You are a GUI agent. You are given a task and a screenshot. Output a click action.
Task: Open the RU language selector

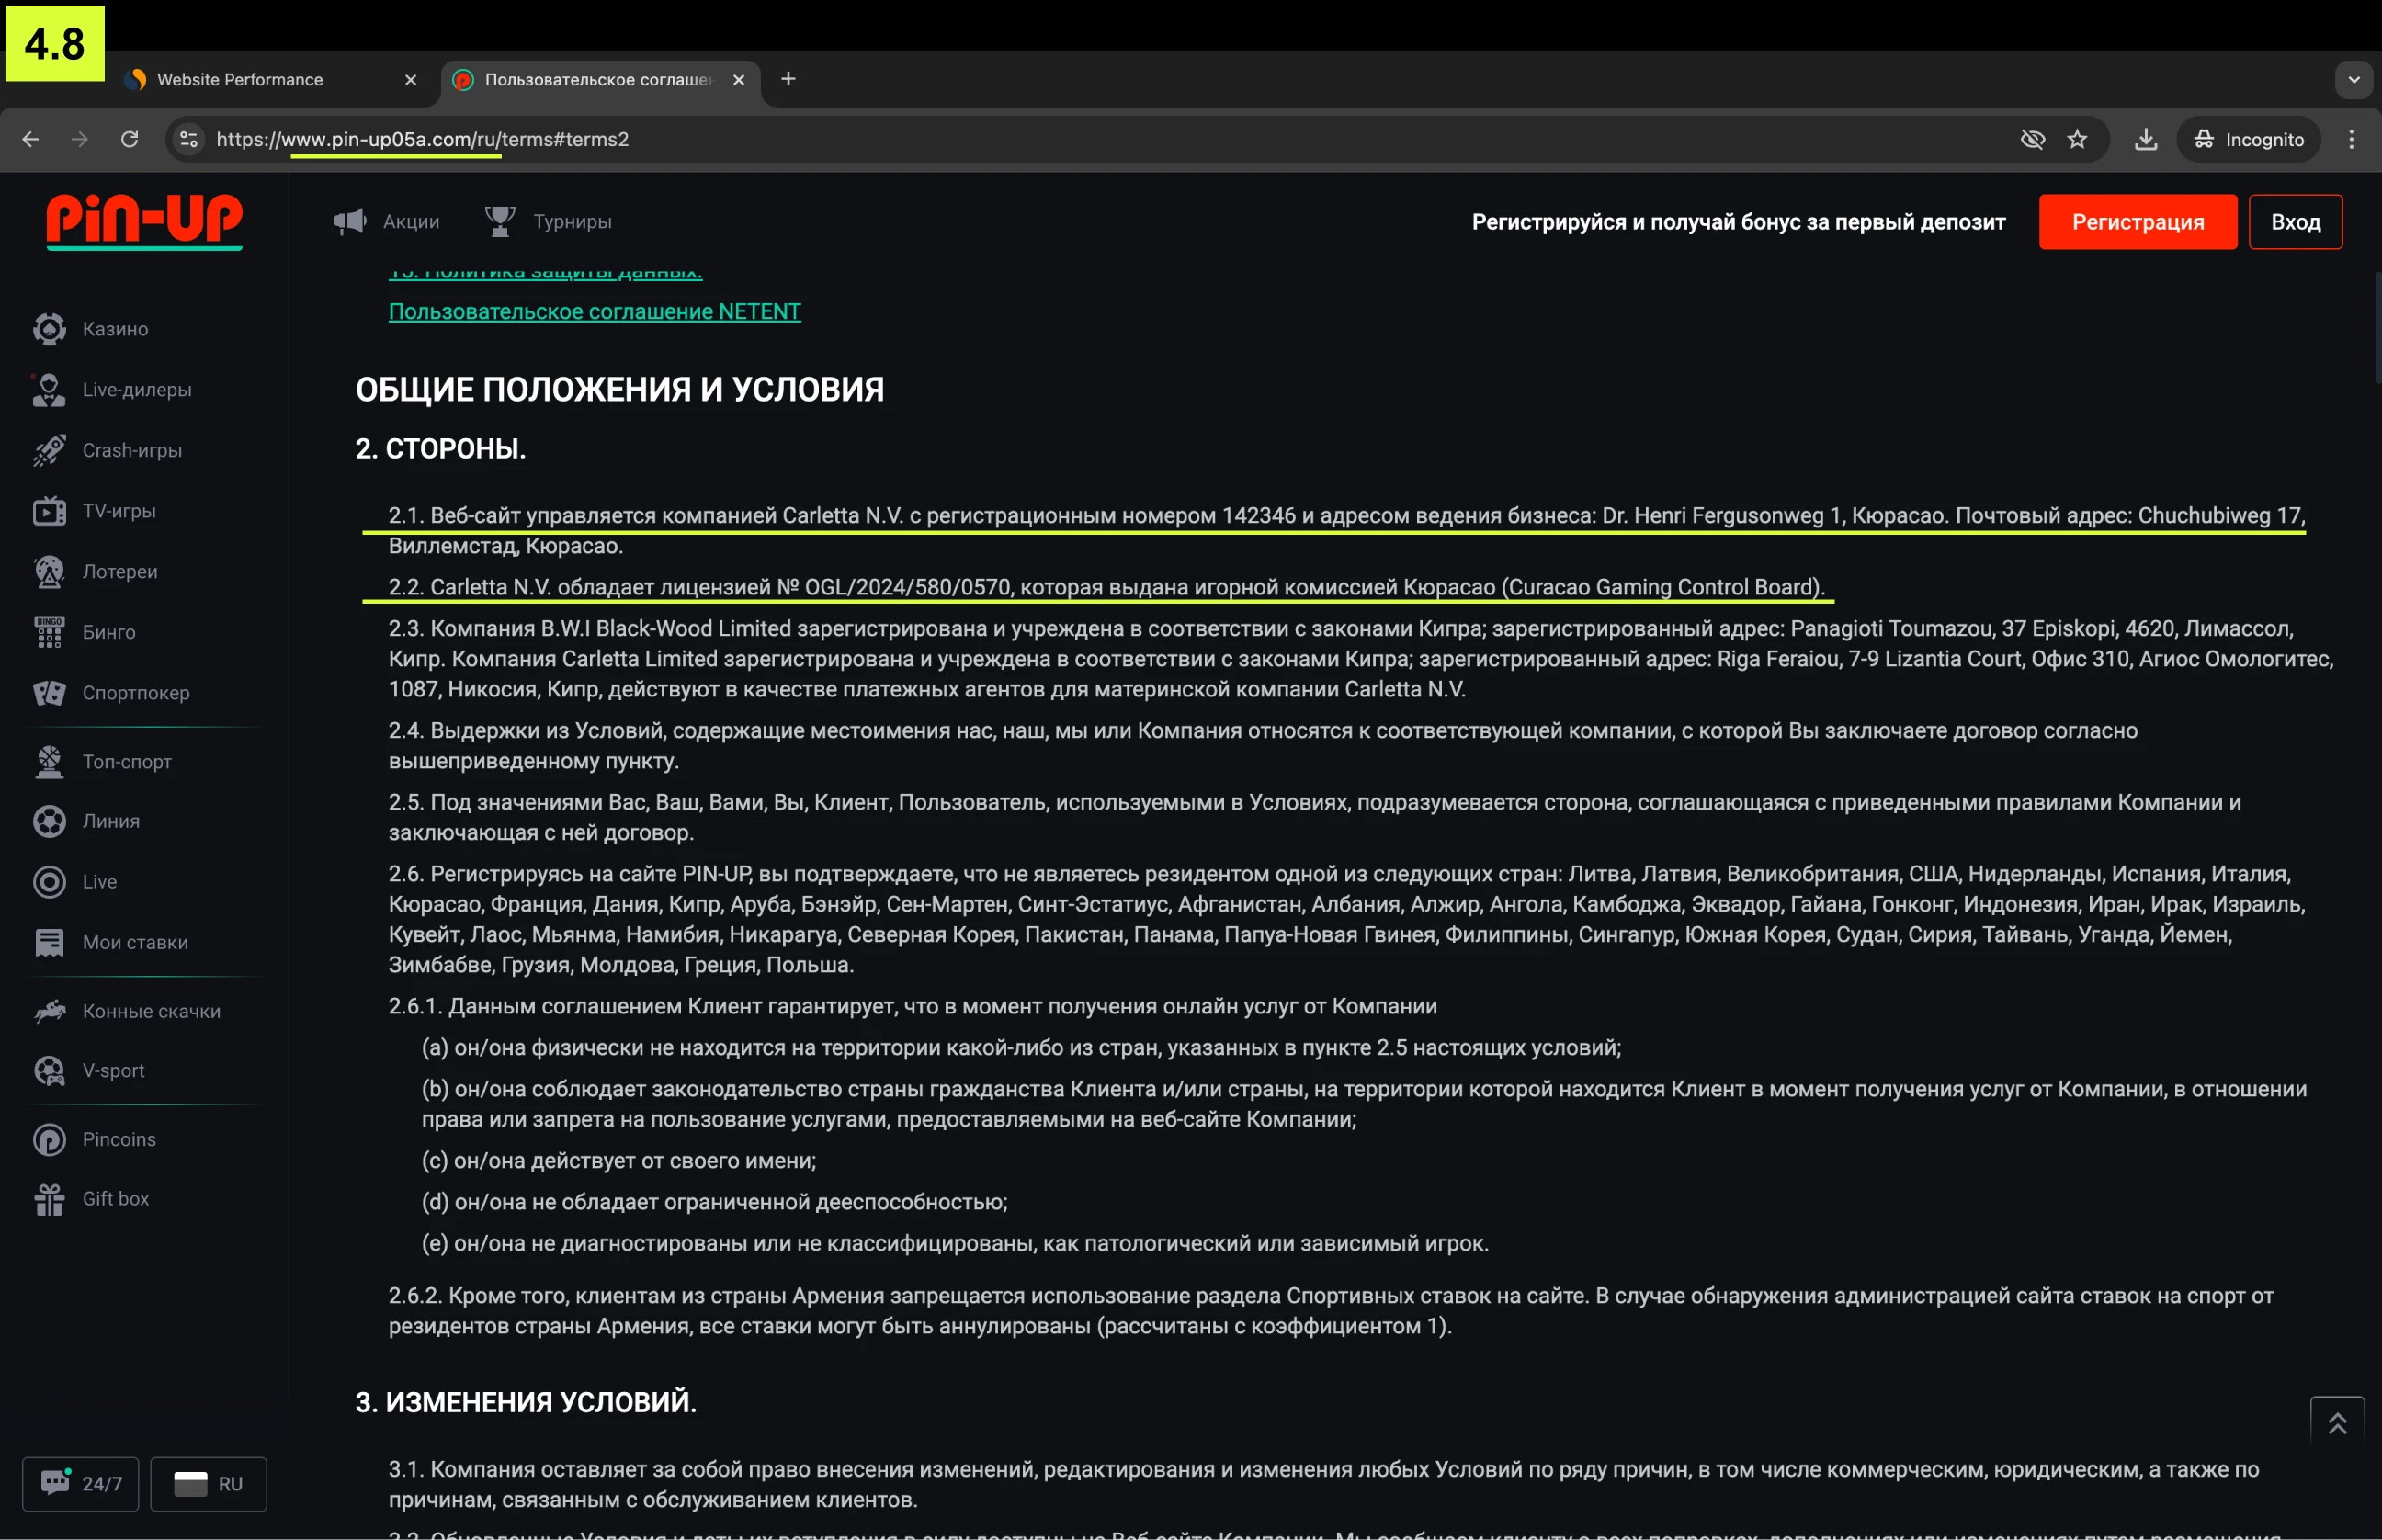click(208, 1483)
